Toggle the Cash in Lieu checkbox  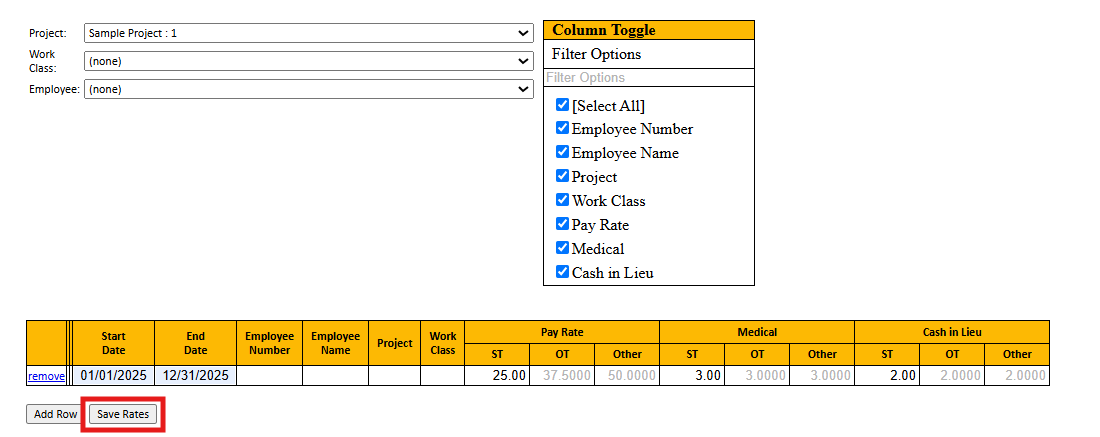click(562, 272)
